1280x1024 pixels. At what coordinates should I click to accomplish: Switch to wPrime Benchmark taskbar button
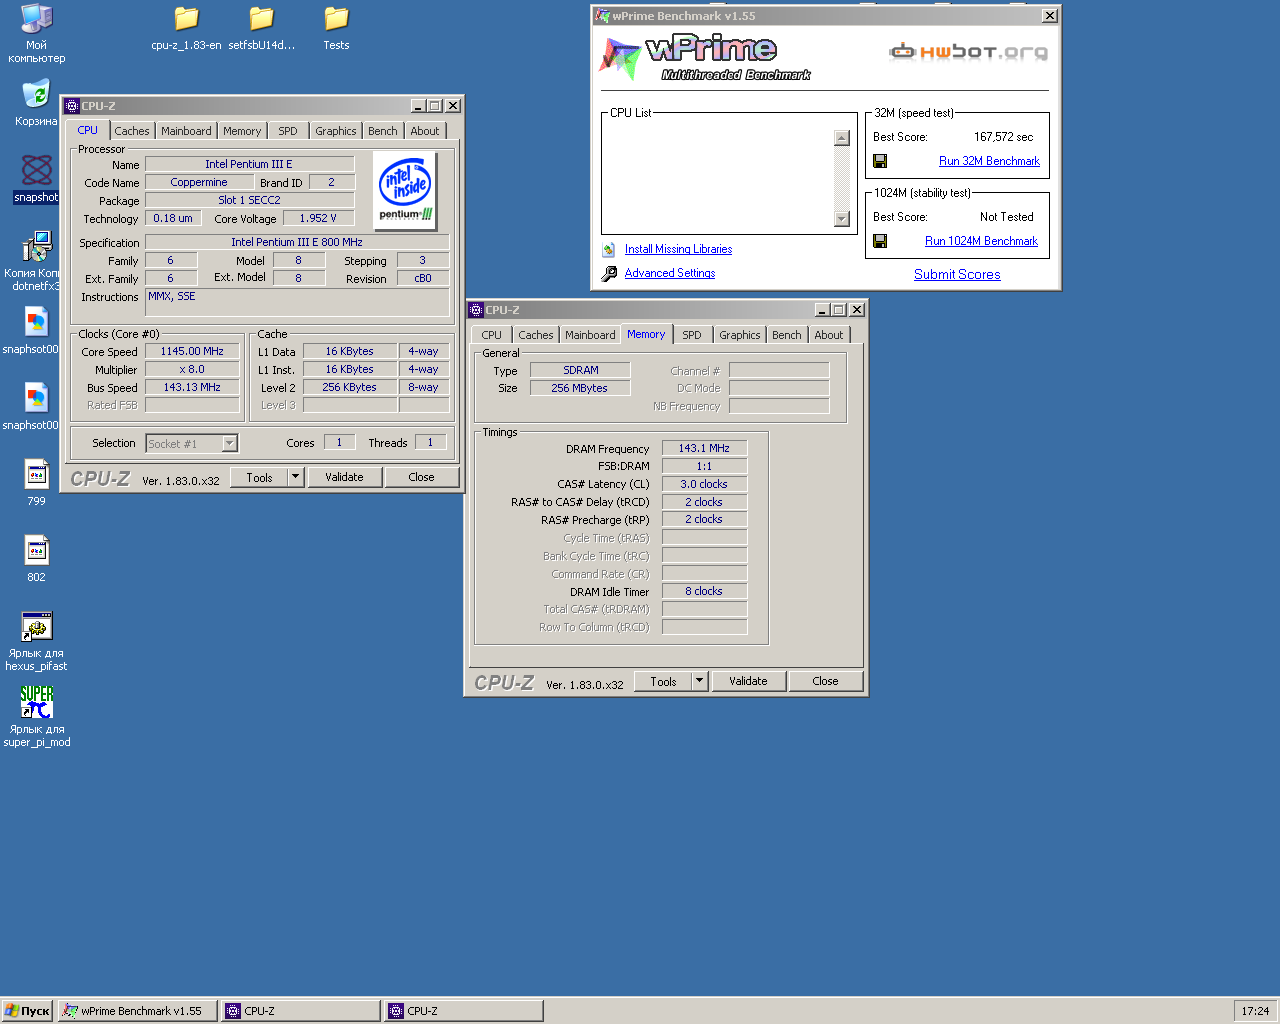(x=138, y=1011)
